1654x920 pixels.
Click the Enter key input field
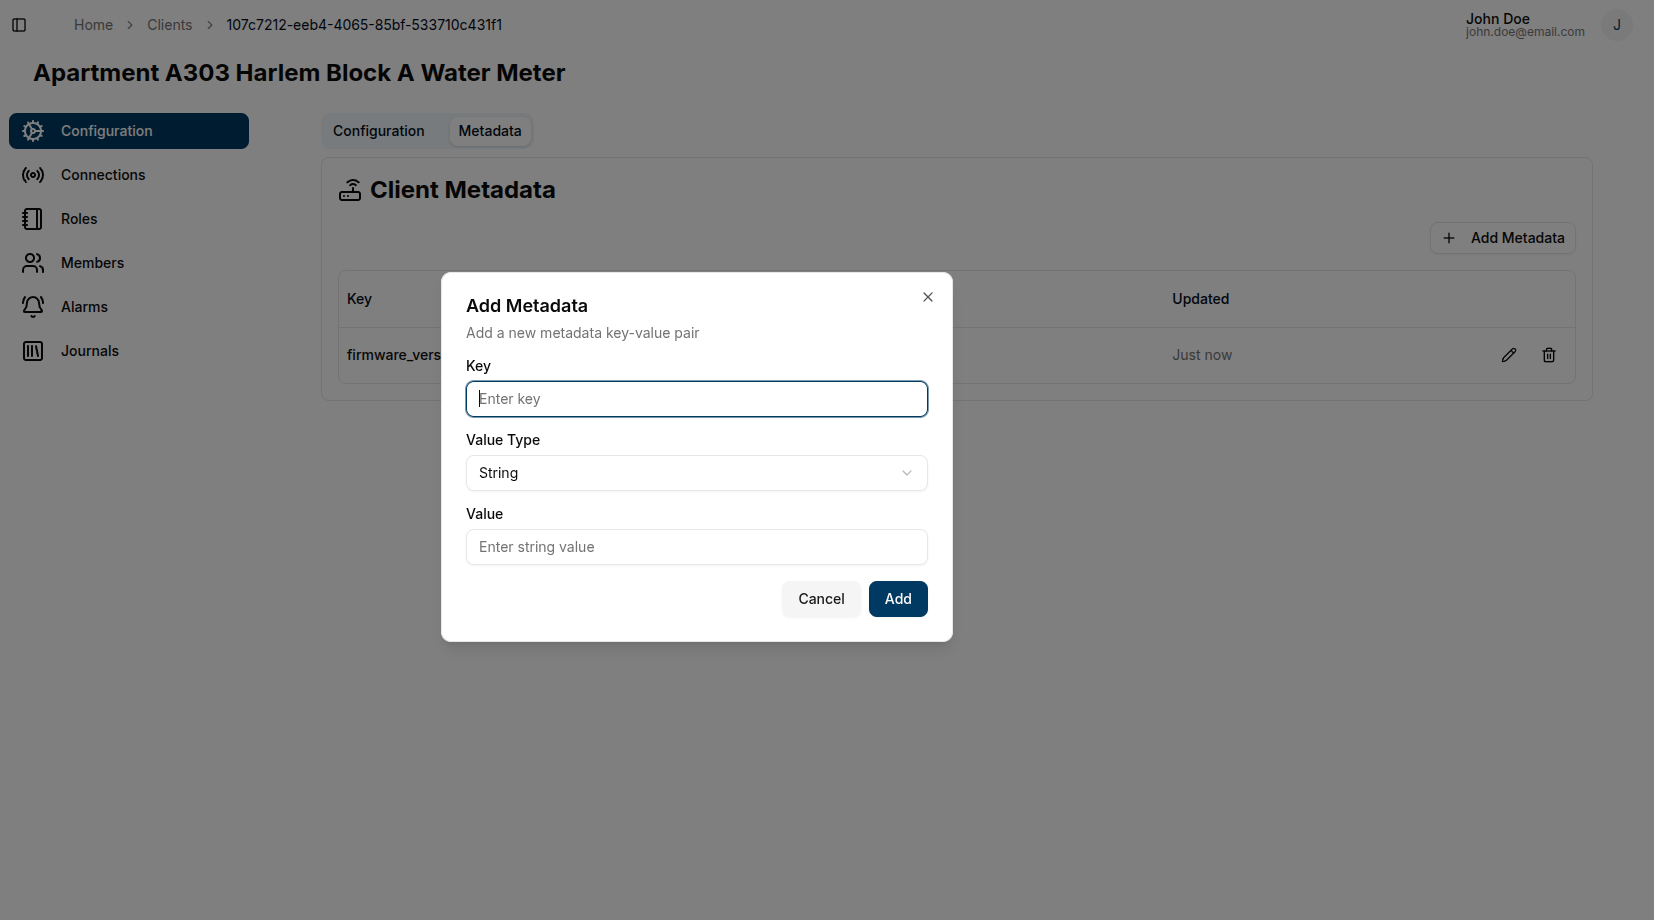(x=696, y=398)
